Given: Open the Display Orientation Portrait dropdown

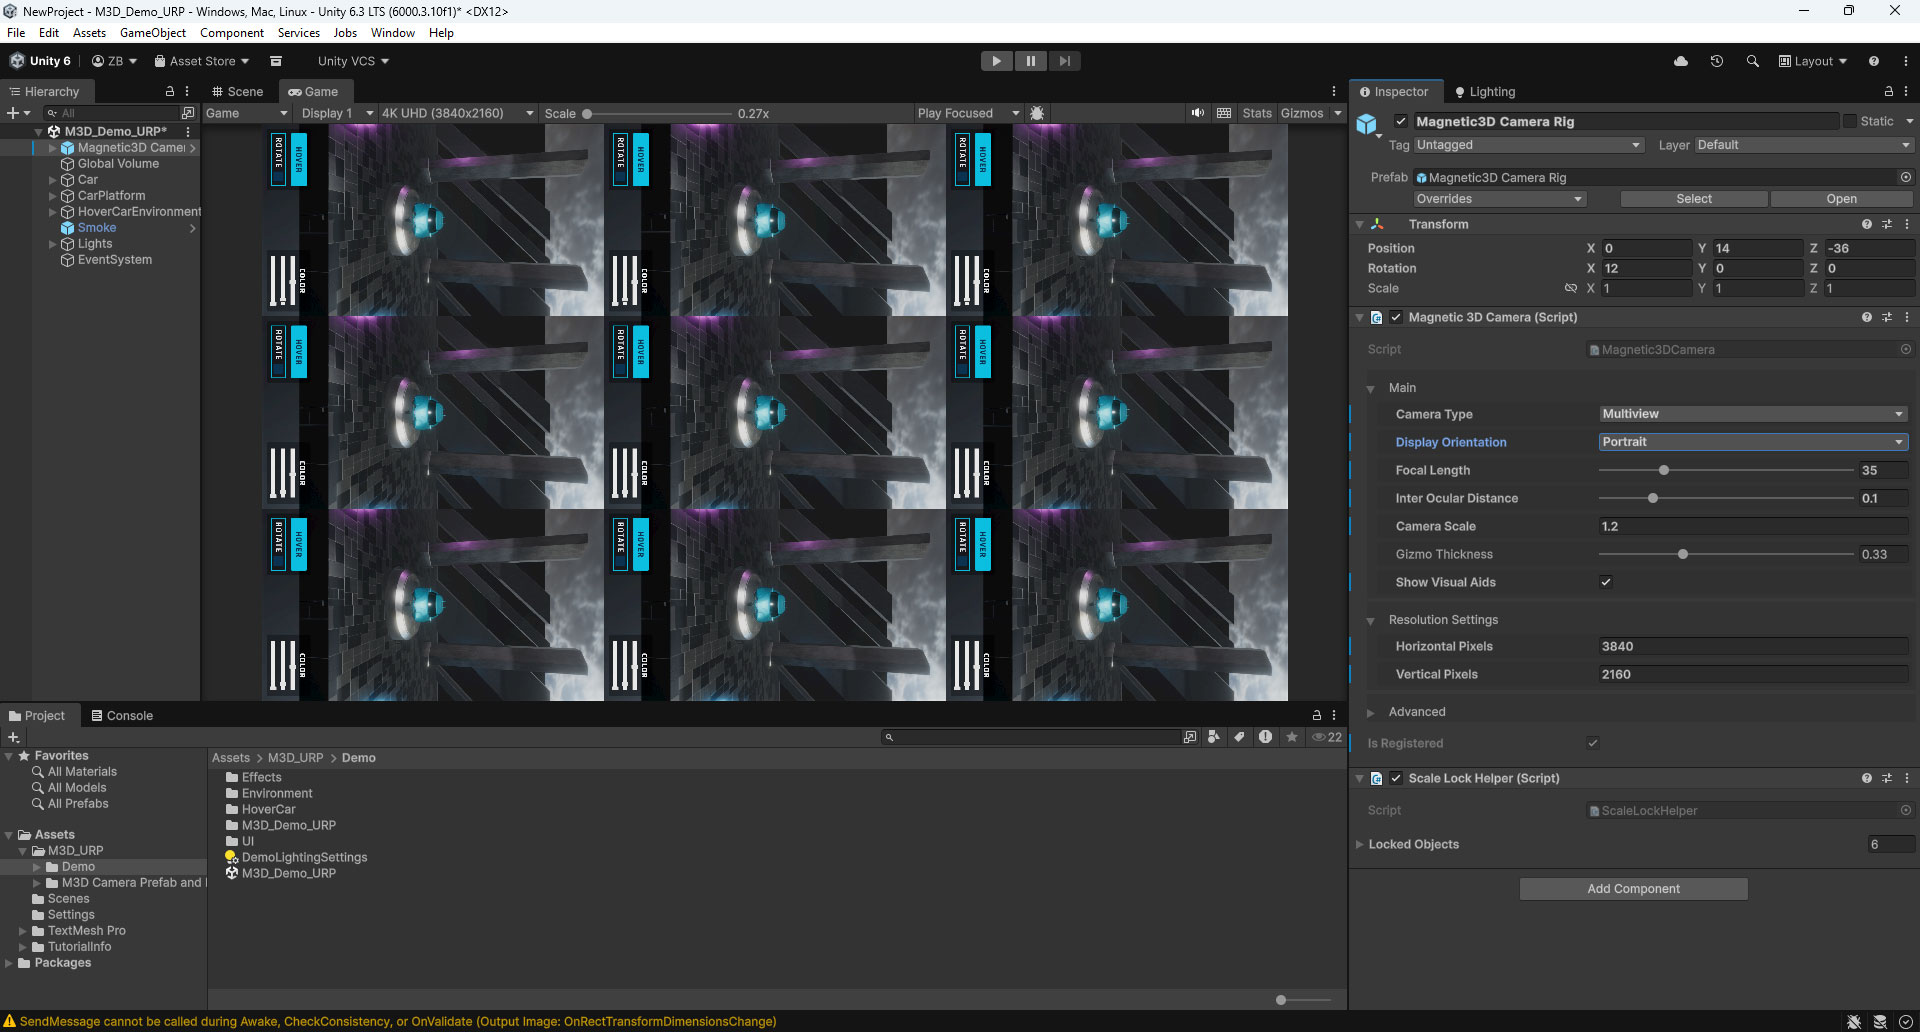Looking at the screenshot, I should pyautogui.click(x=1753, y=441).
